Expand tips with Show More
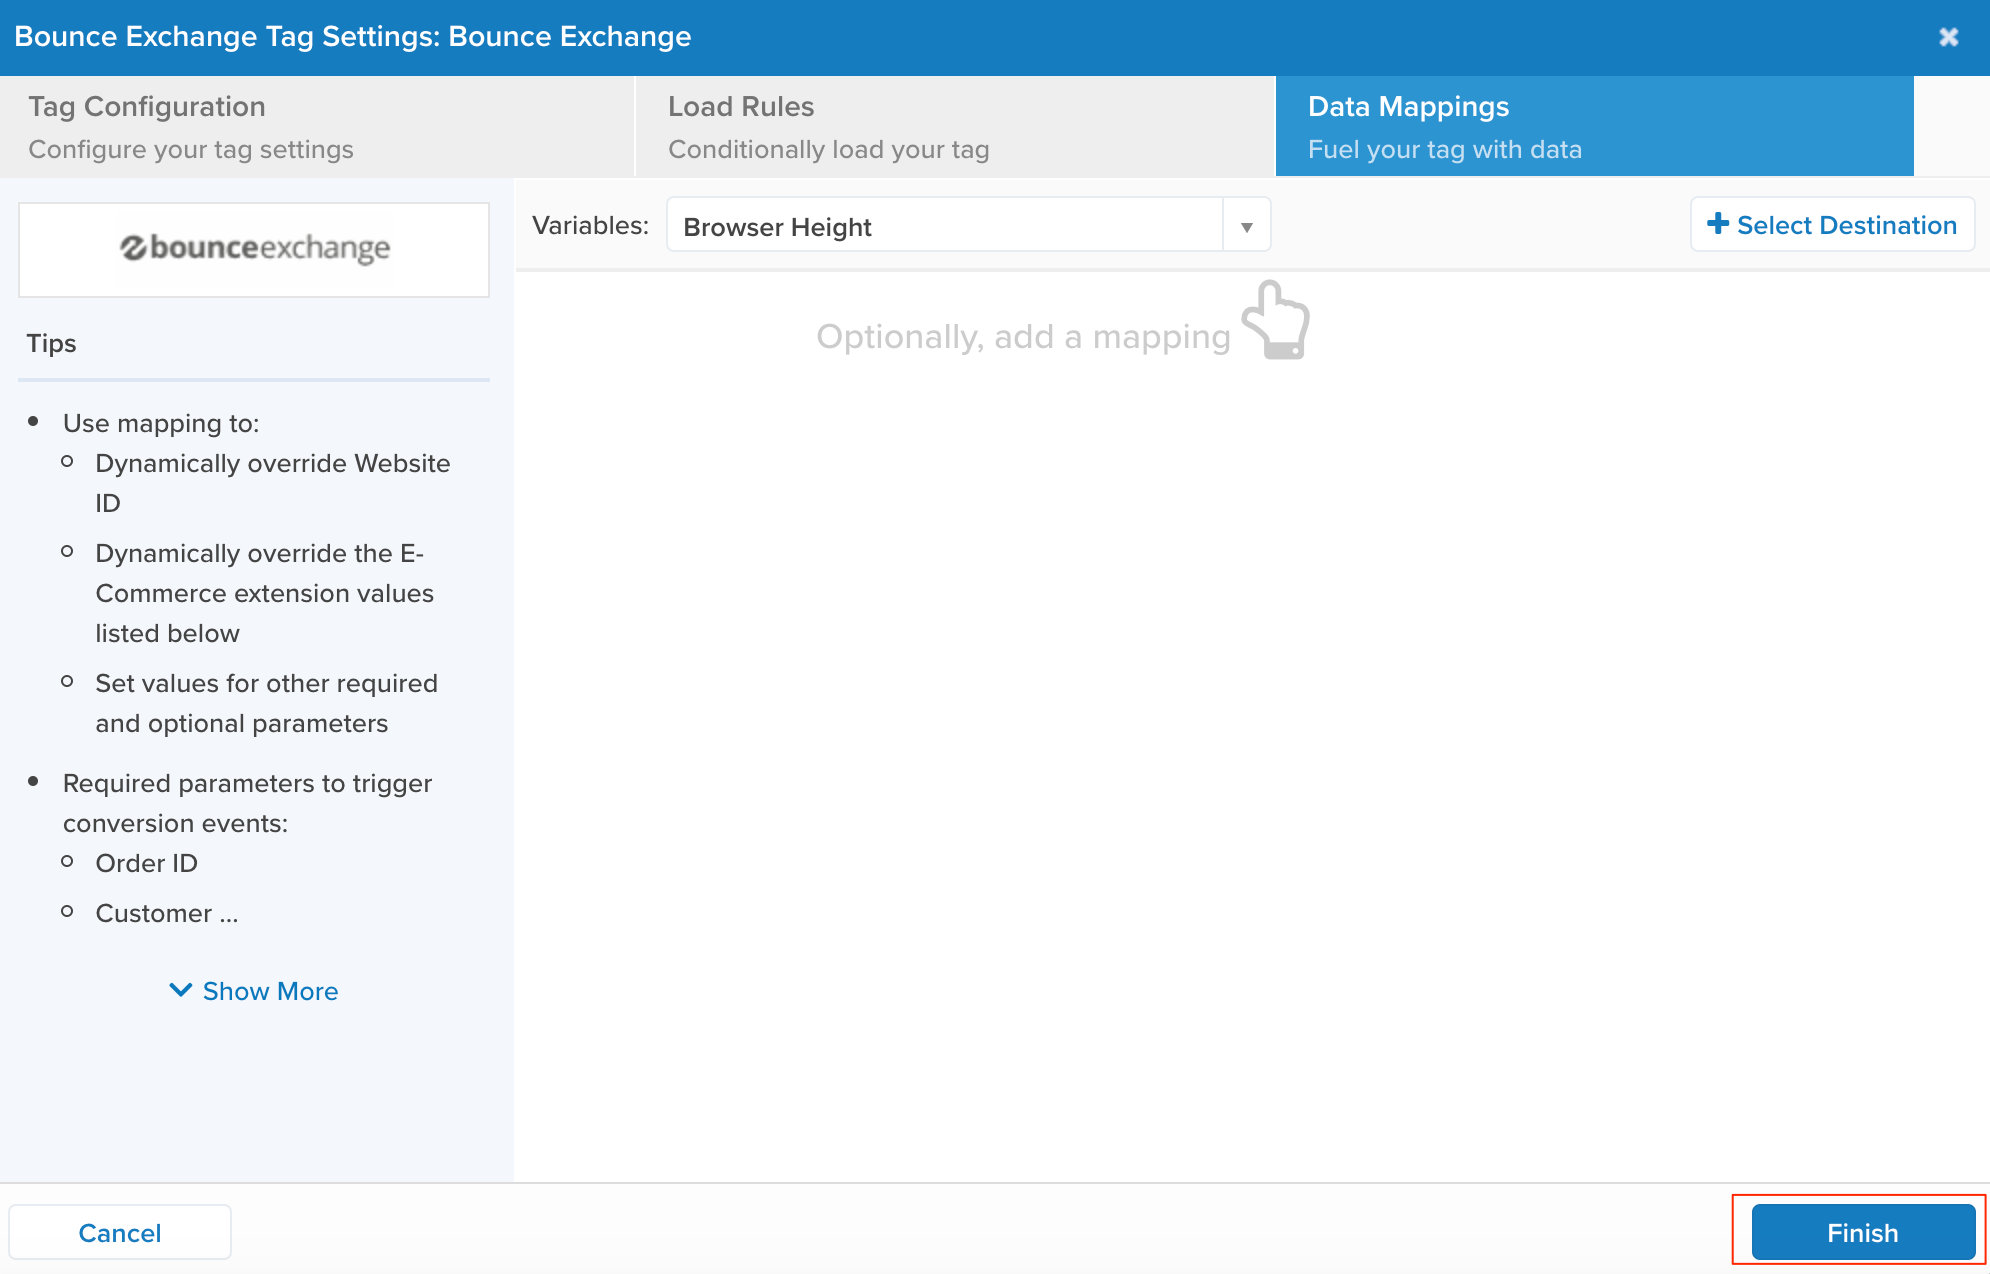 (x=254, y=991)
